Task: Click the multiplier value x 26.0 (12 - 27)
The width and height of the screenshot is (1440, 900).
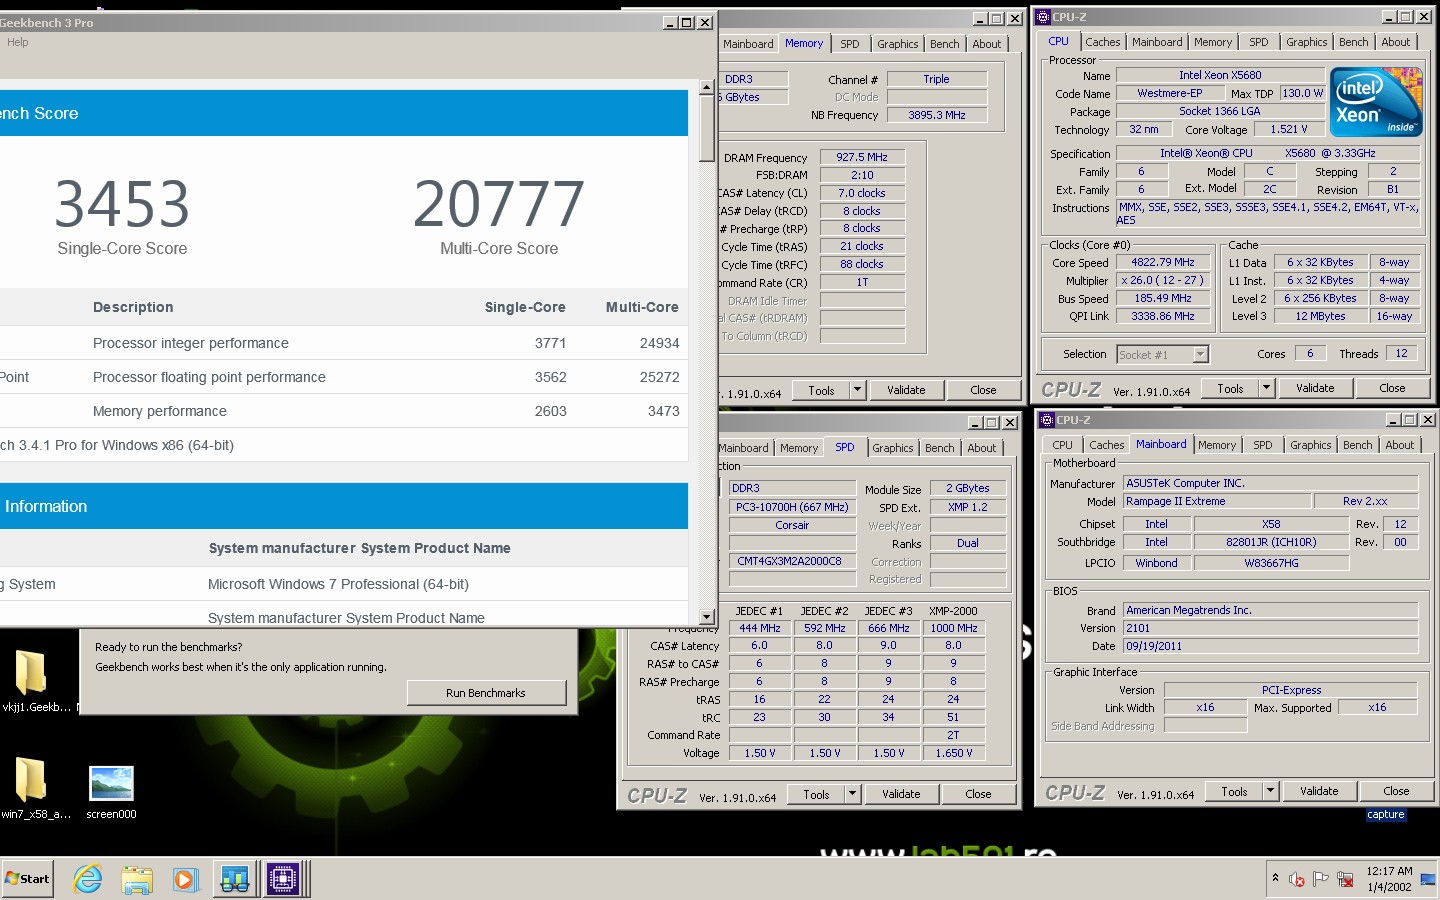Action: pos(1163,280)
